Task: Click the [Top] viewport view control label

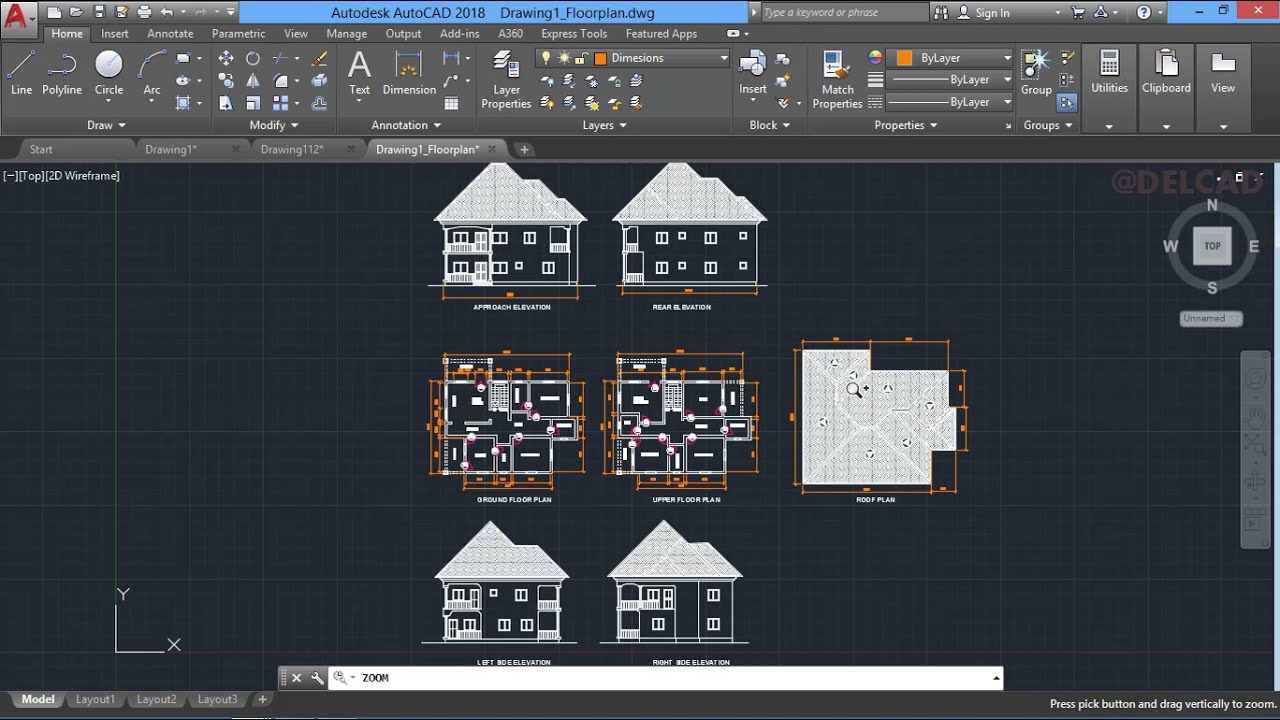Action: coord(31,176)
